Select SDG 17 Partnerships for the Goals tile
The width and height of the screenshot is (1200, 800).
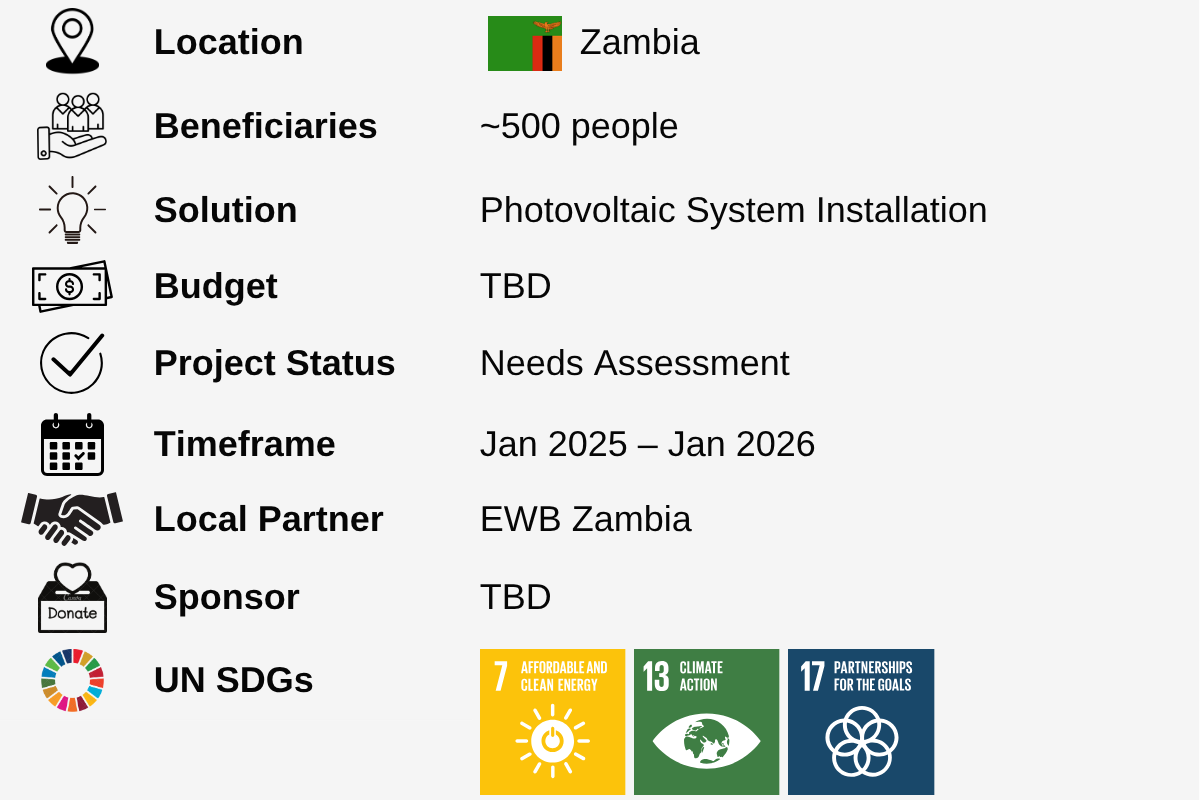coord(861,722)
